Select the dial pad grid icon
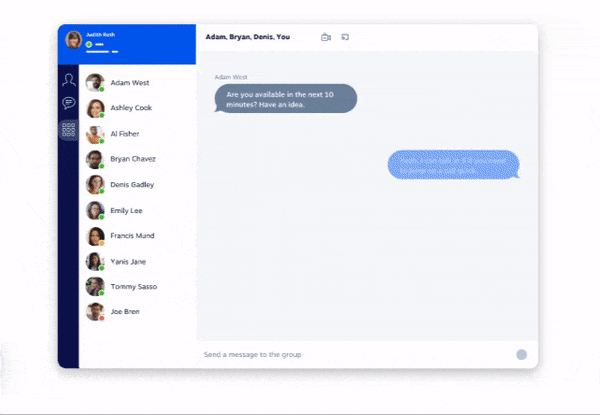The height and width of the screenshot is (415, 600). tap(68, 129)
